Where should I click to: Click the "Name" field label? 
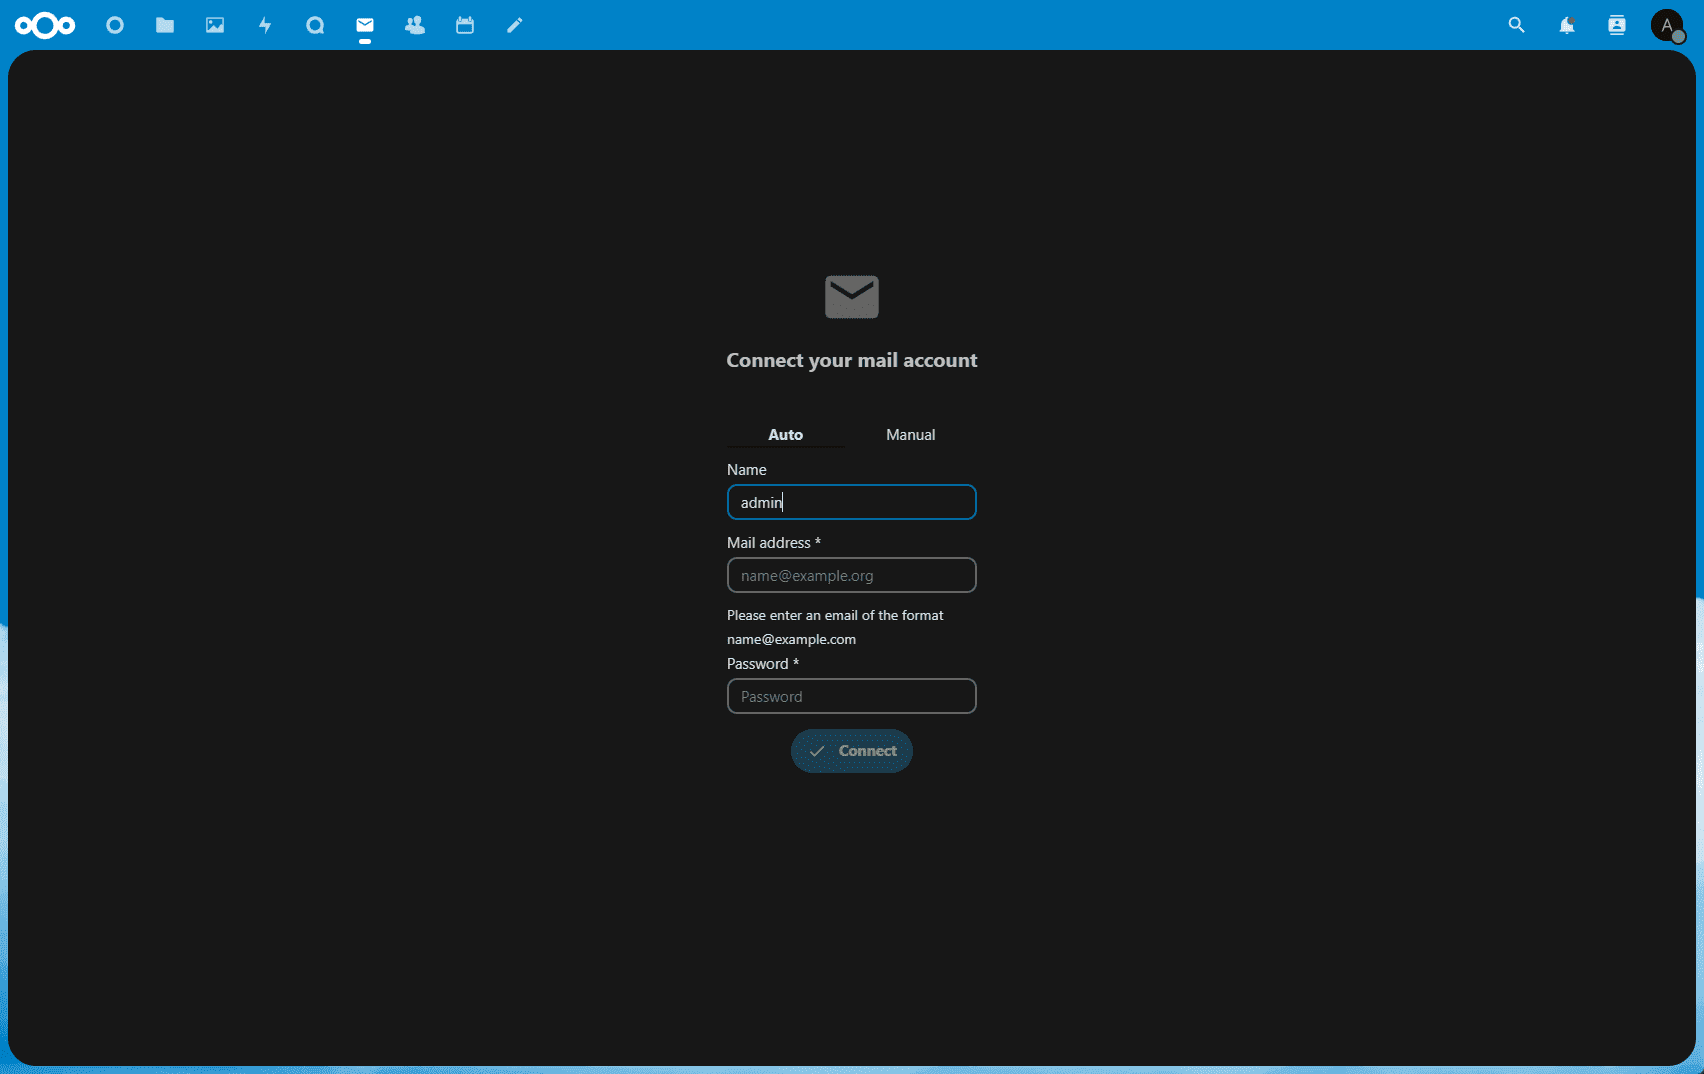pos(747,469)
